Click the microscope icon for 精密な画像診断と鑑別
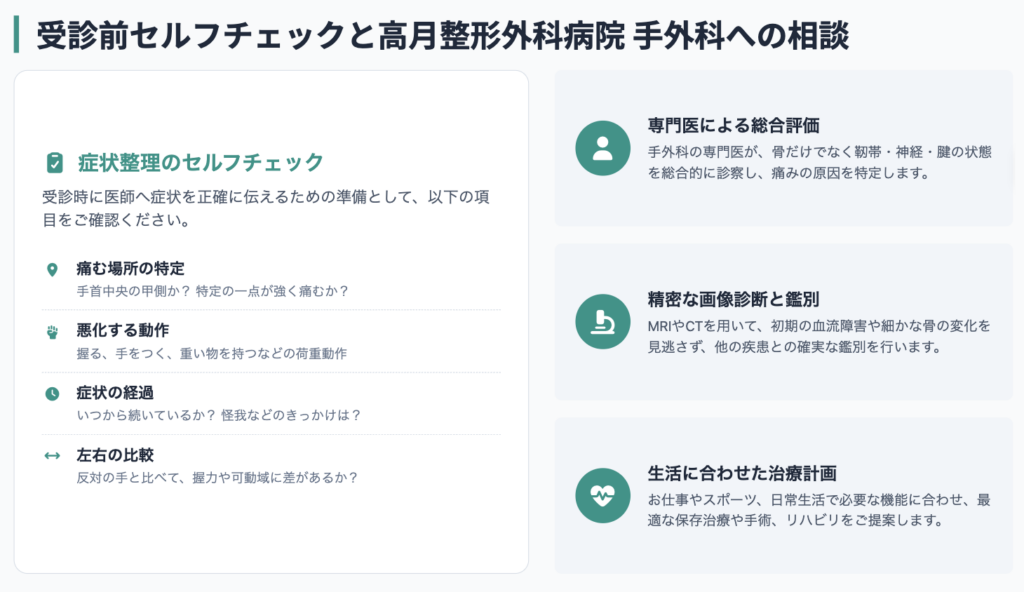1024x592 pixels. [x=603, y=321]
